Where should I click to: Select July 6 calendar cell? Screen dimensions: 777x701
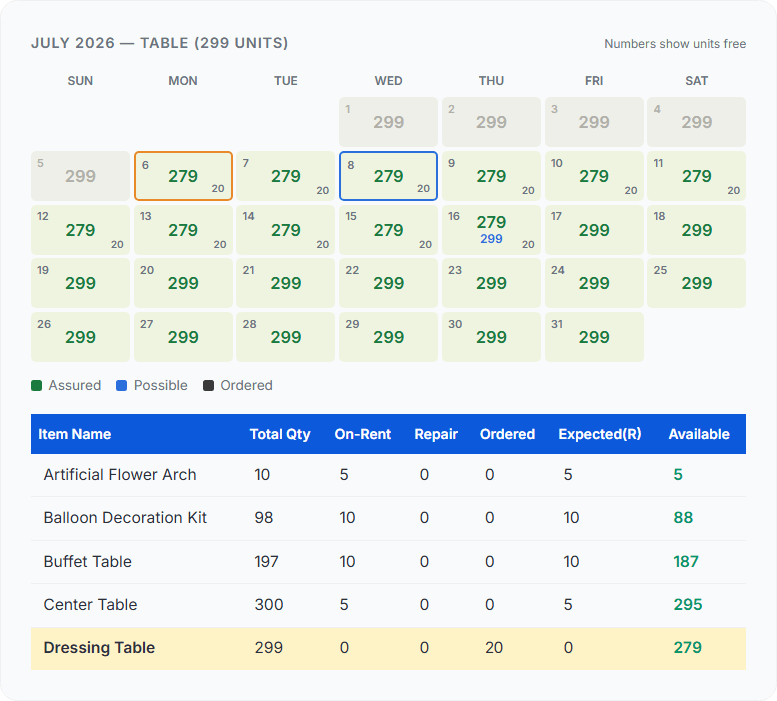(x=183, y=176)
